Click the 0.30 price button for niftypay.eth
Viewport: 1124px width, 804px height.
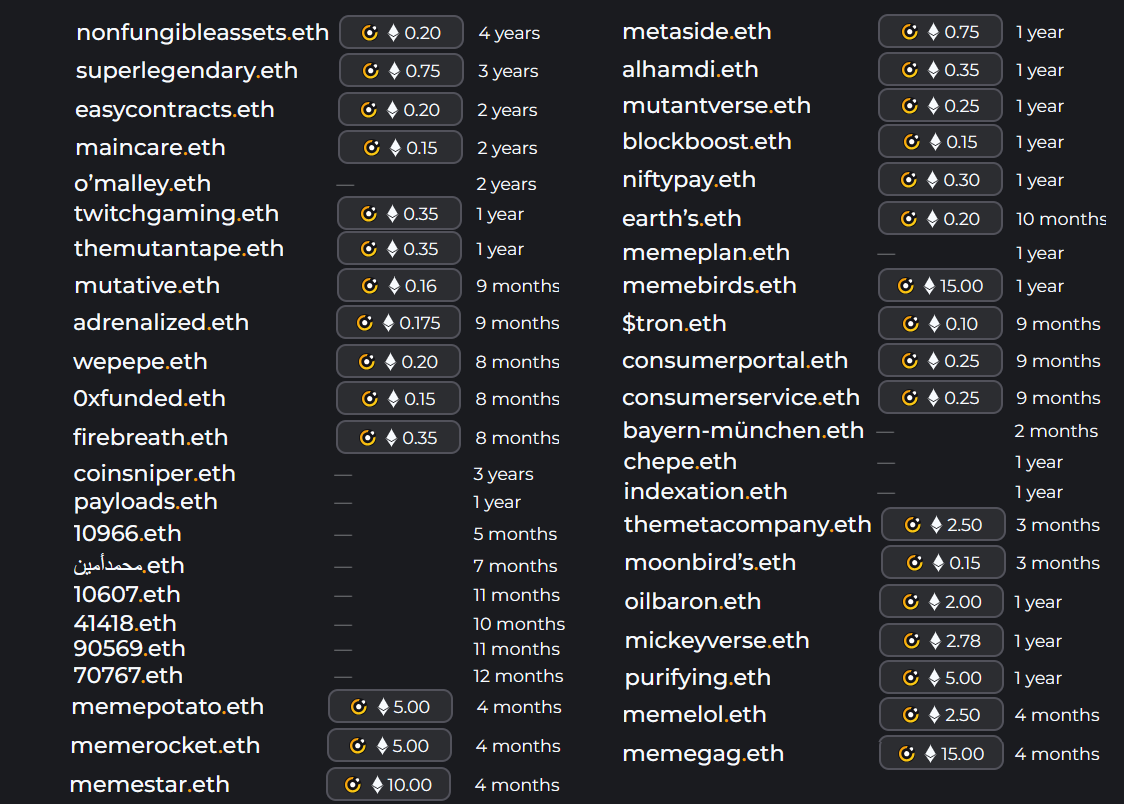[940, 180]
